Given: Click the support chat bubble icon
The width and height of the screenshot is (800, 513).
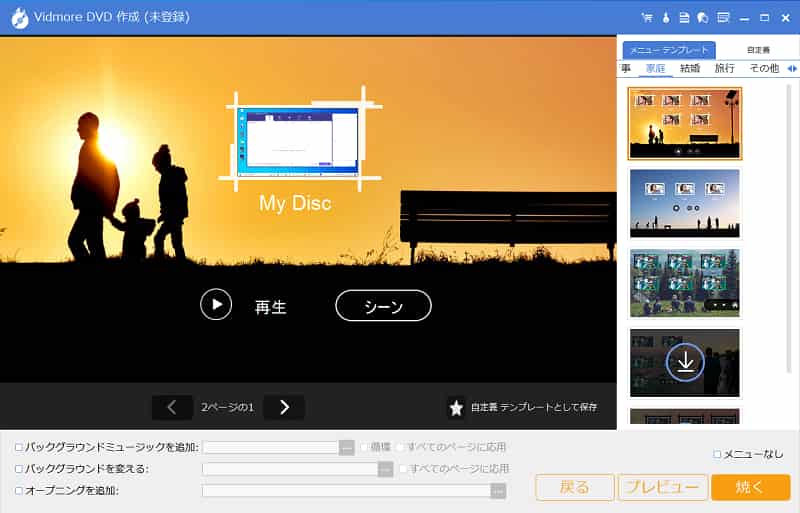Looking at the screenshot, I should 703,18.
